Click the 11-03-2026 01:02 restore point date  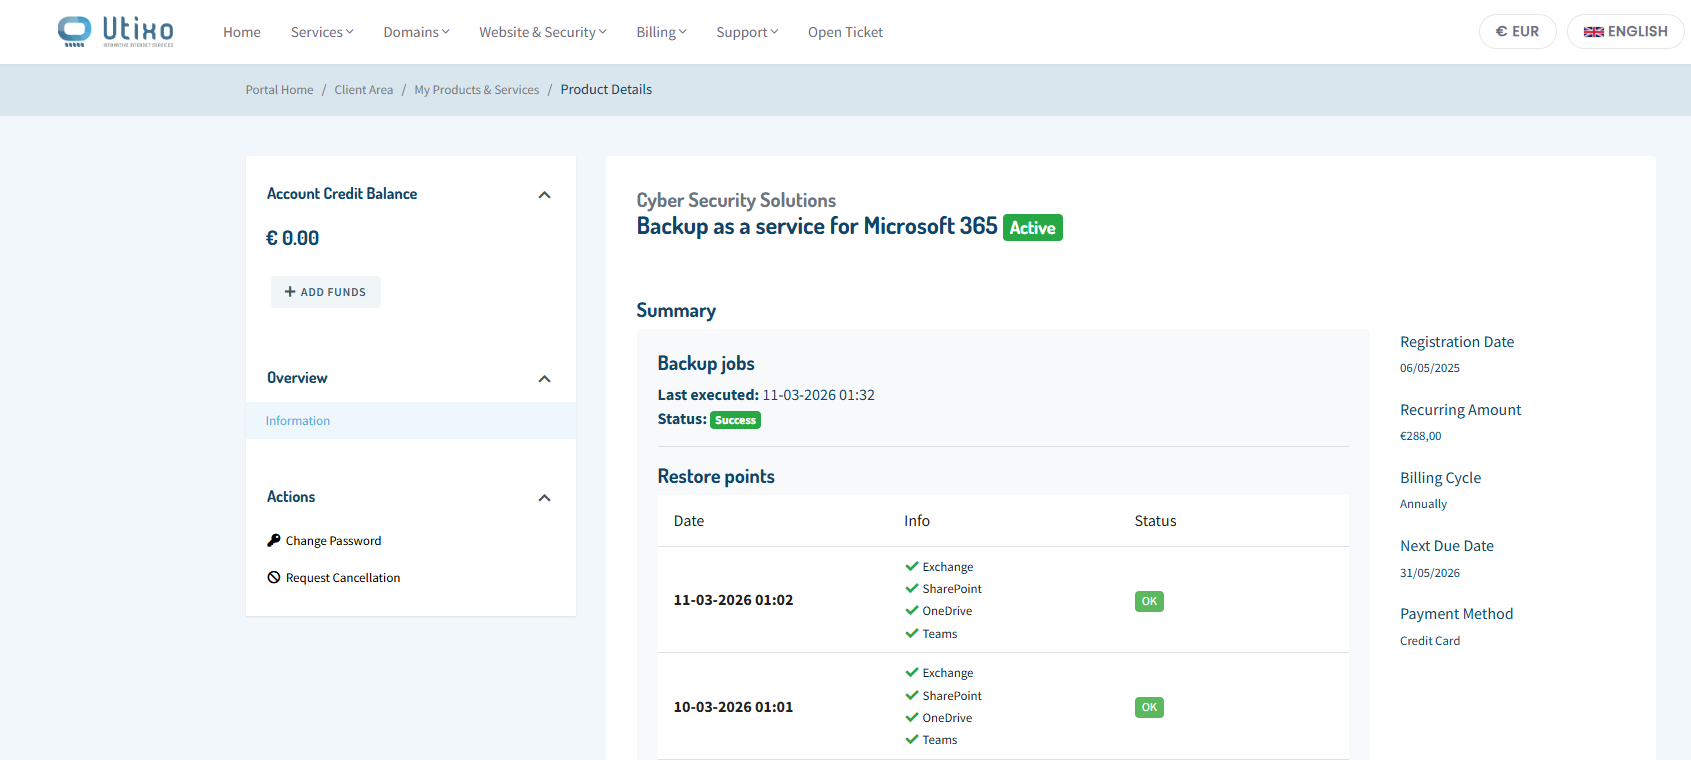click(733, 600)
